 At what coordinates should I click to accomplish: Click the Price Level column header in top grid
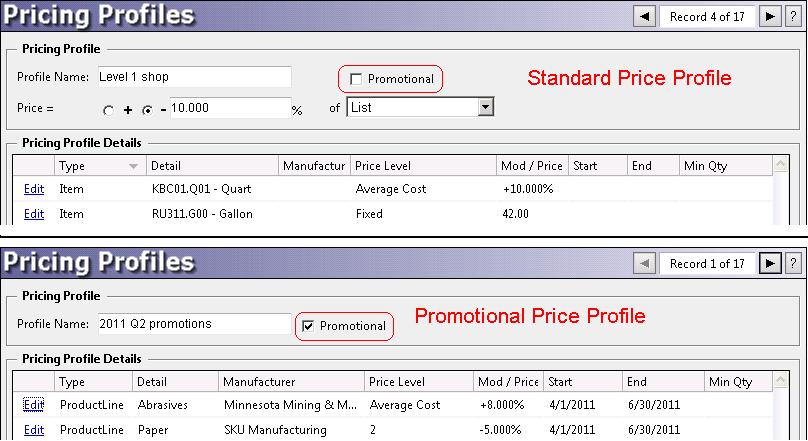click(x=422, y=166)
